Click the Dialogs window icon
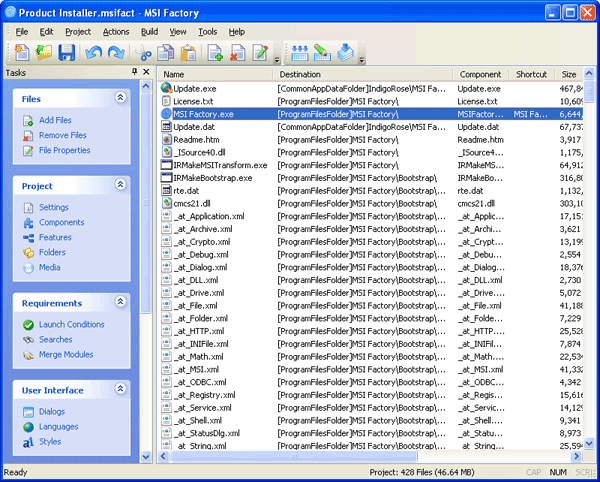 point(28,412)
